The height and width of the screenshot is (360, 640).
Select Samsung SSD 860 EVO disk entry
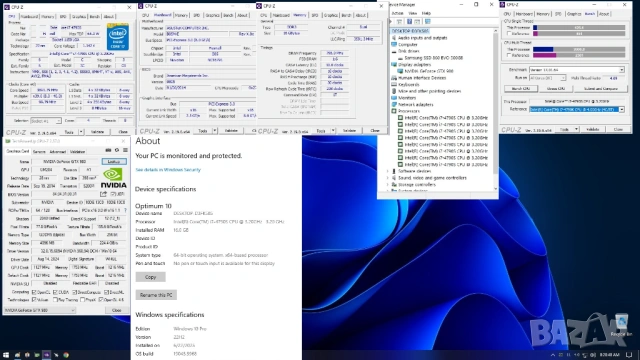[x=433, y=58]
